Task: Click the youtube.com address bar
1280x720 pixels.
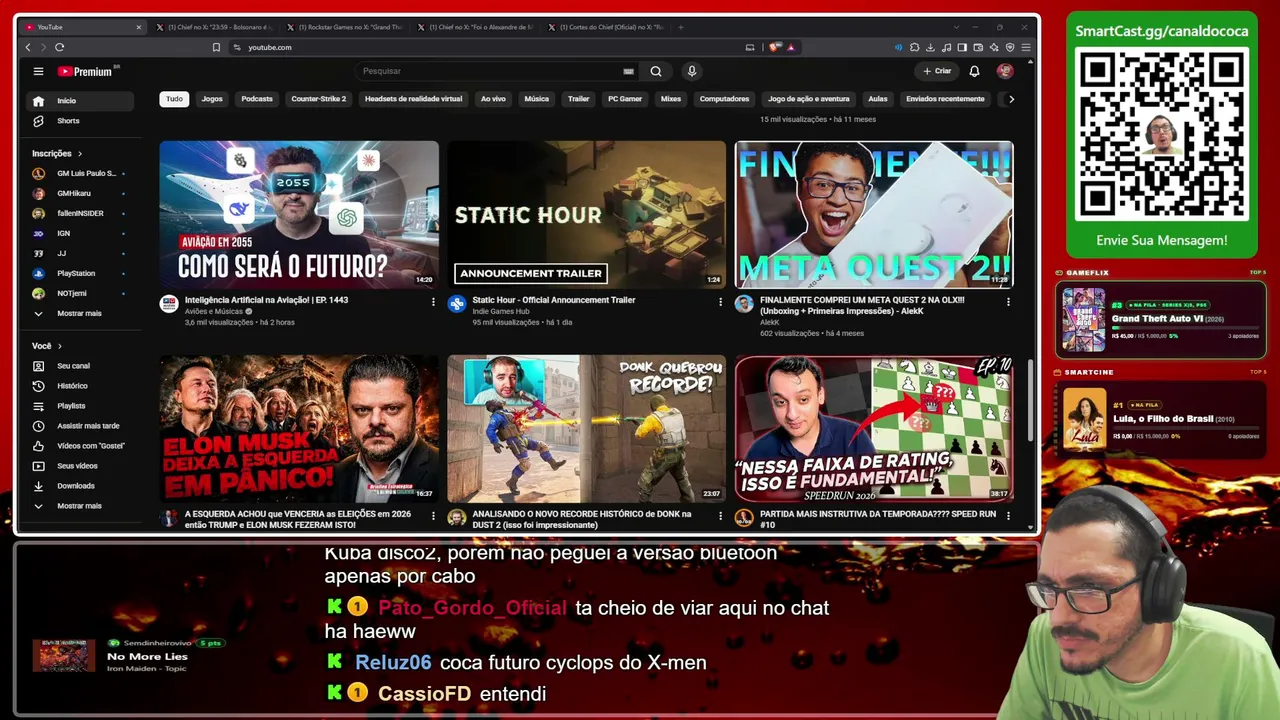Action: click(x=485, y=47)
